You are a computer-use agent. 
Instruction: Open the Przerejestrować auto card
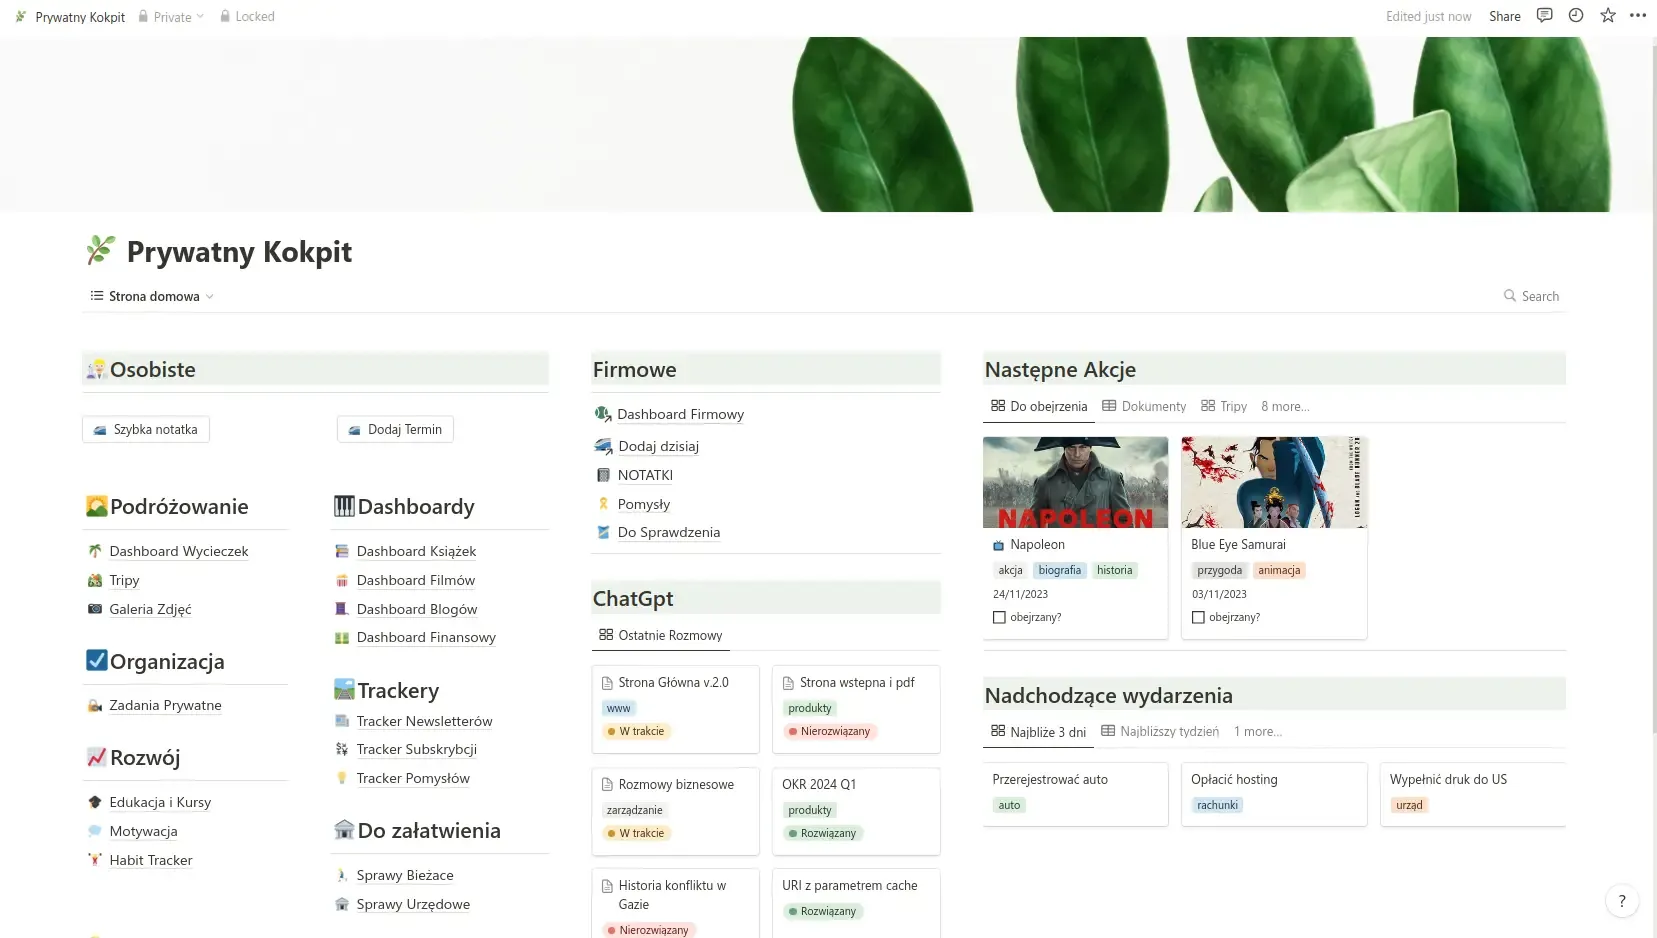[1076, 794]
